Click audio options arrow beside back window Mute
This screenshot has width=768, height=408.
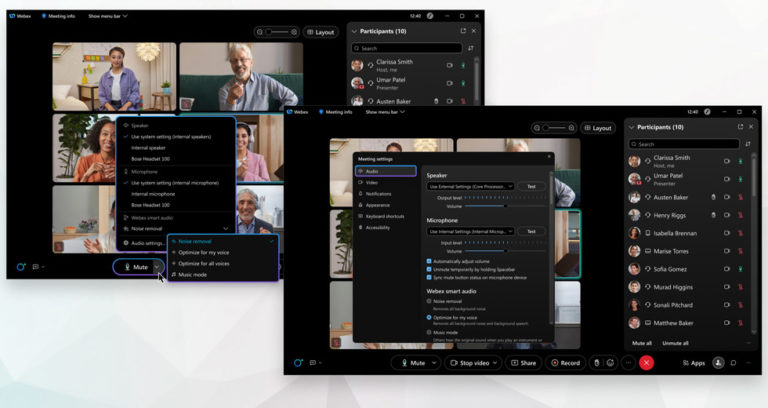coord(157,267)
